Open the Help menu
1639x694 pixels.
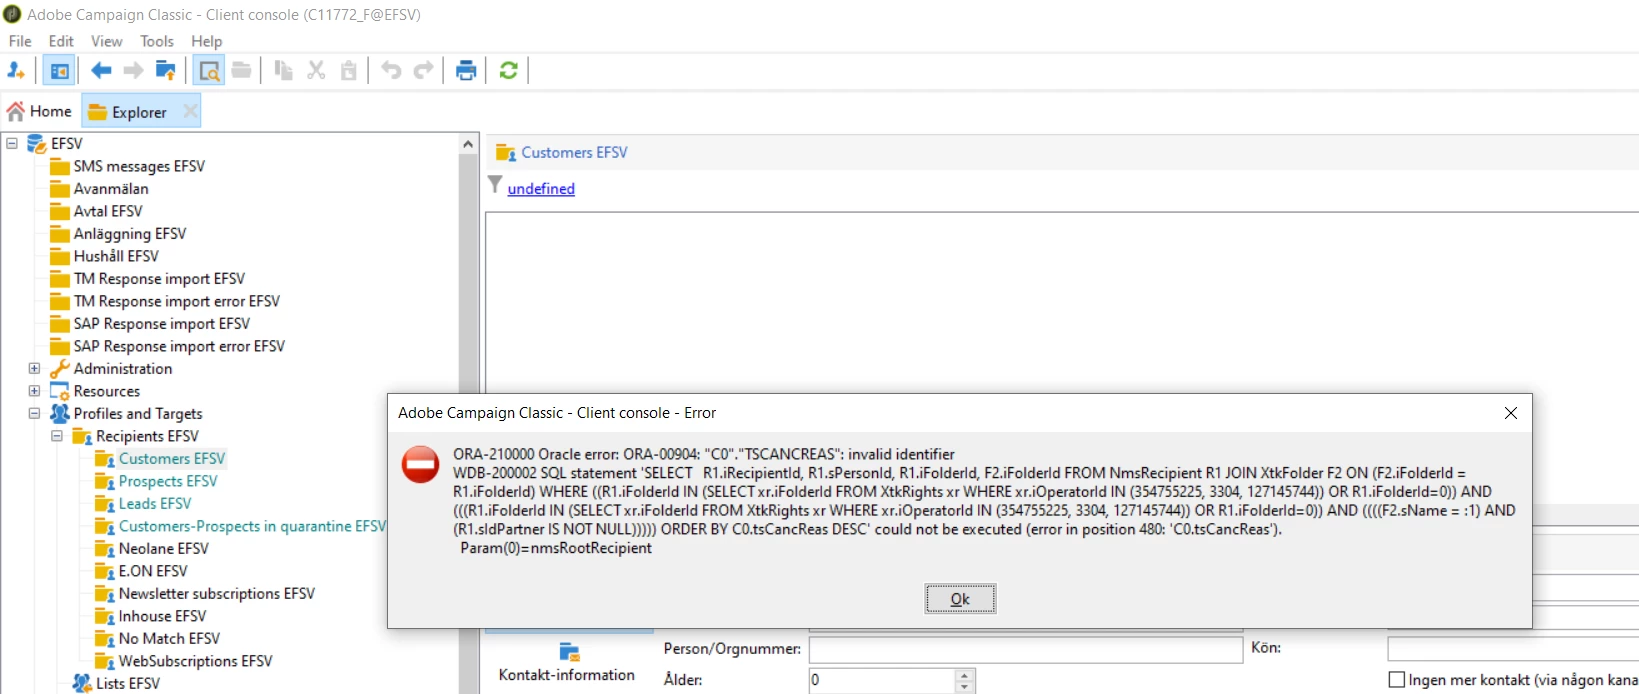[207, 41]
